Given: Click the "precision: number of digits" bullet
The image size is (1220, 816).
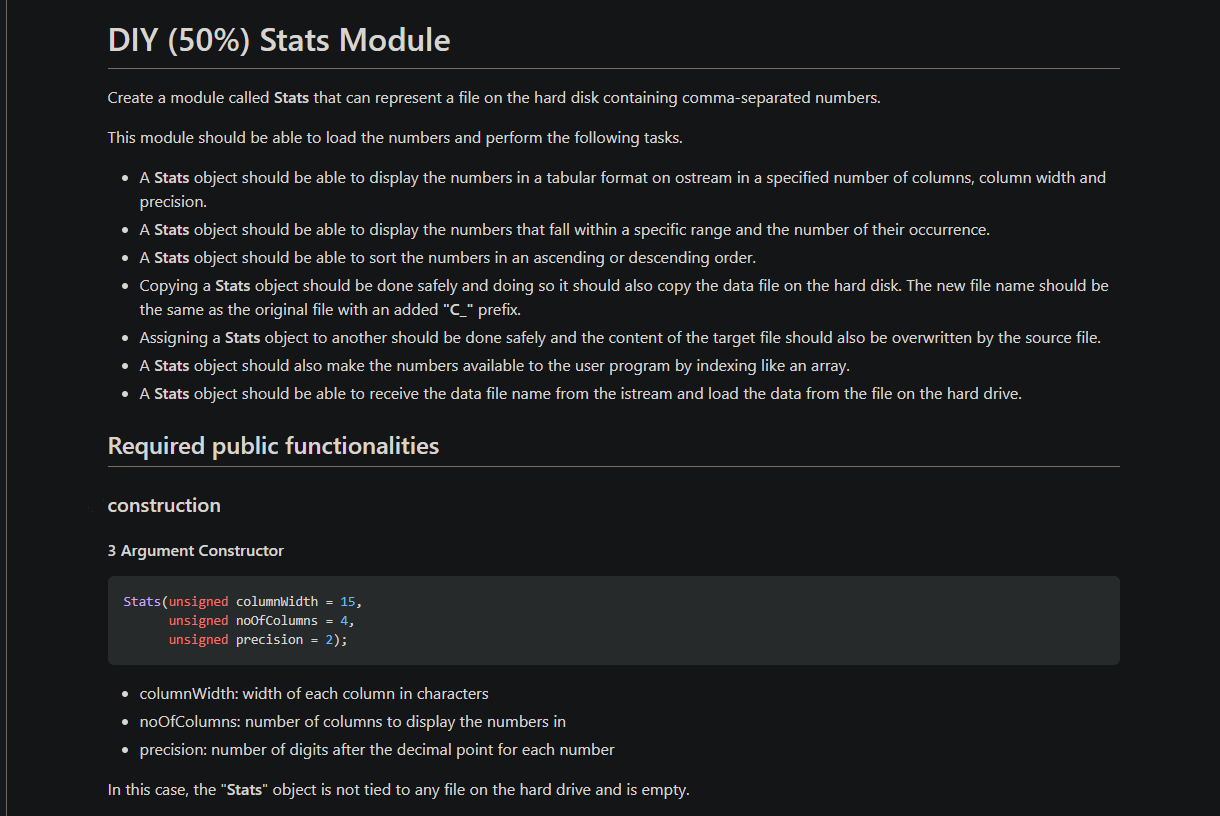Looking at the screenshot, I should coord(377,750).
